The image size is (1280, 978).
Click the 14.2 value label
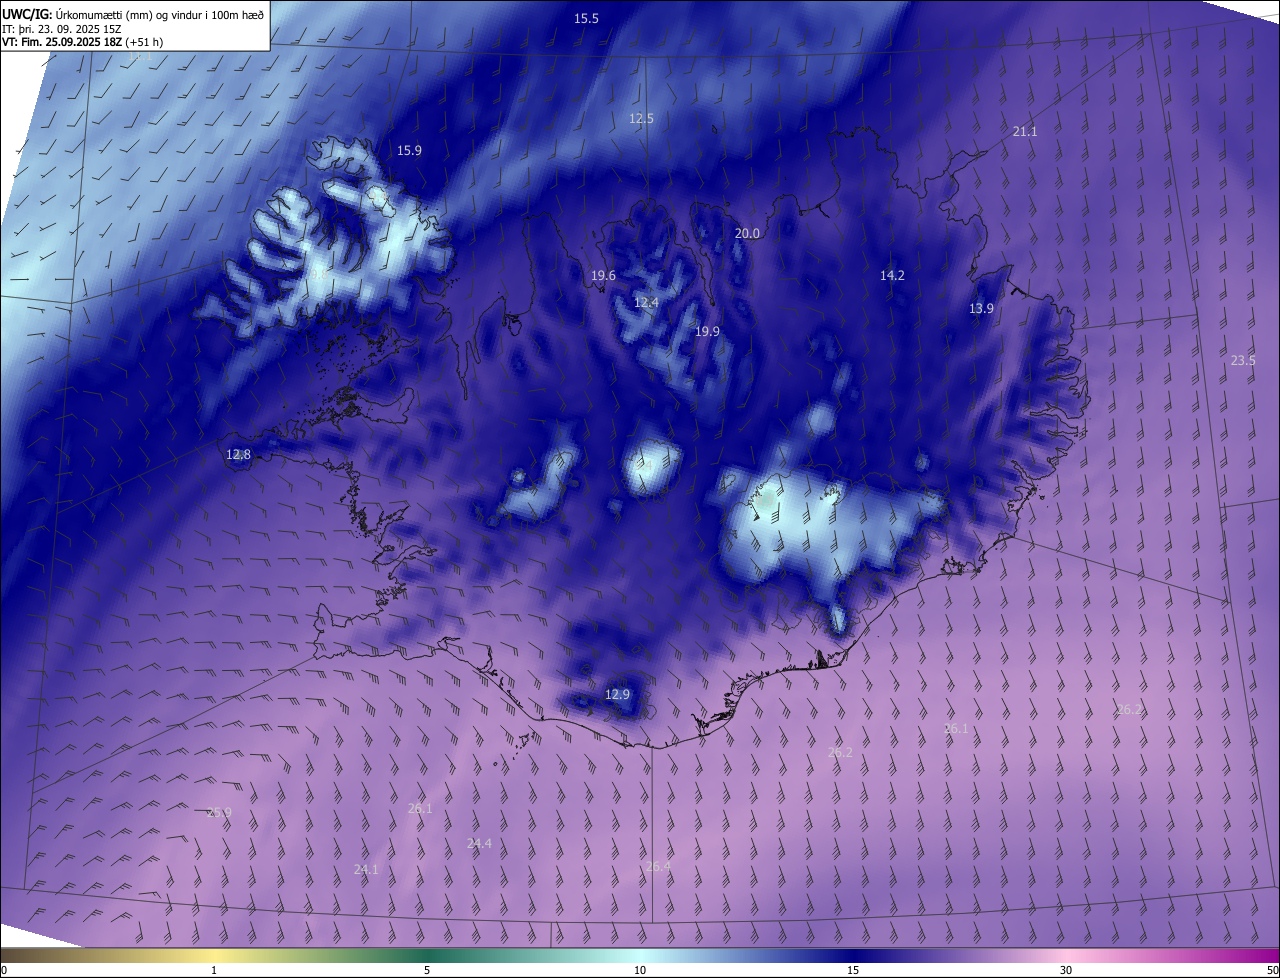[892, 276]
